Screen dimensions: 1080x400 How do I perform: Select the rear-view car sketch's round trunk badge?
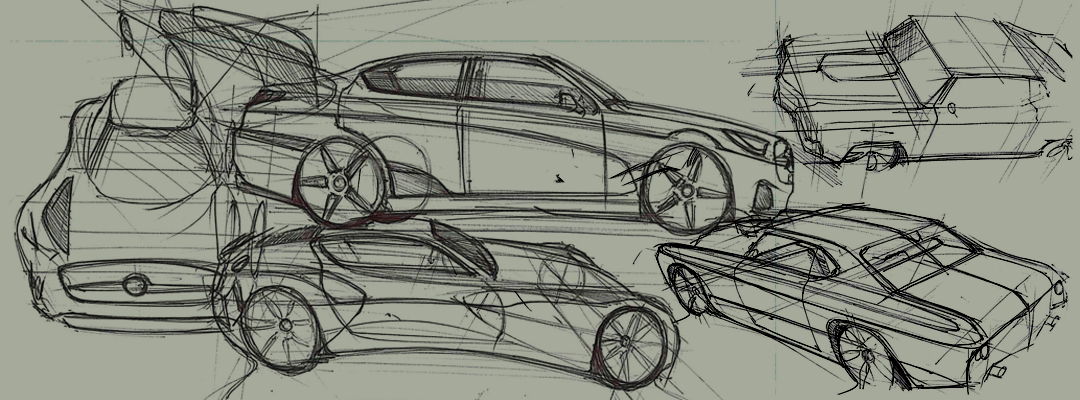click(135, 284)
